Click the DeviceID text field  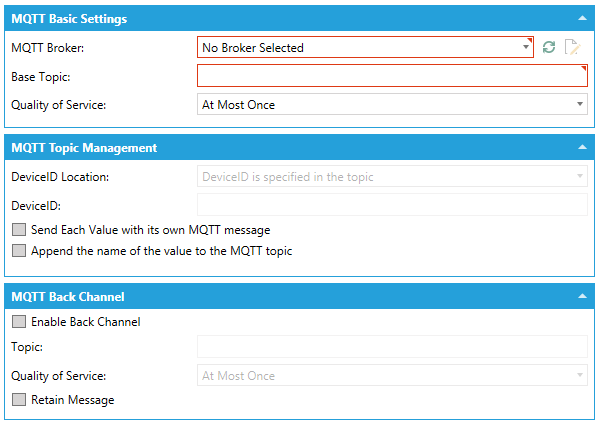click(x=392, y=205)
